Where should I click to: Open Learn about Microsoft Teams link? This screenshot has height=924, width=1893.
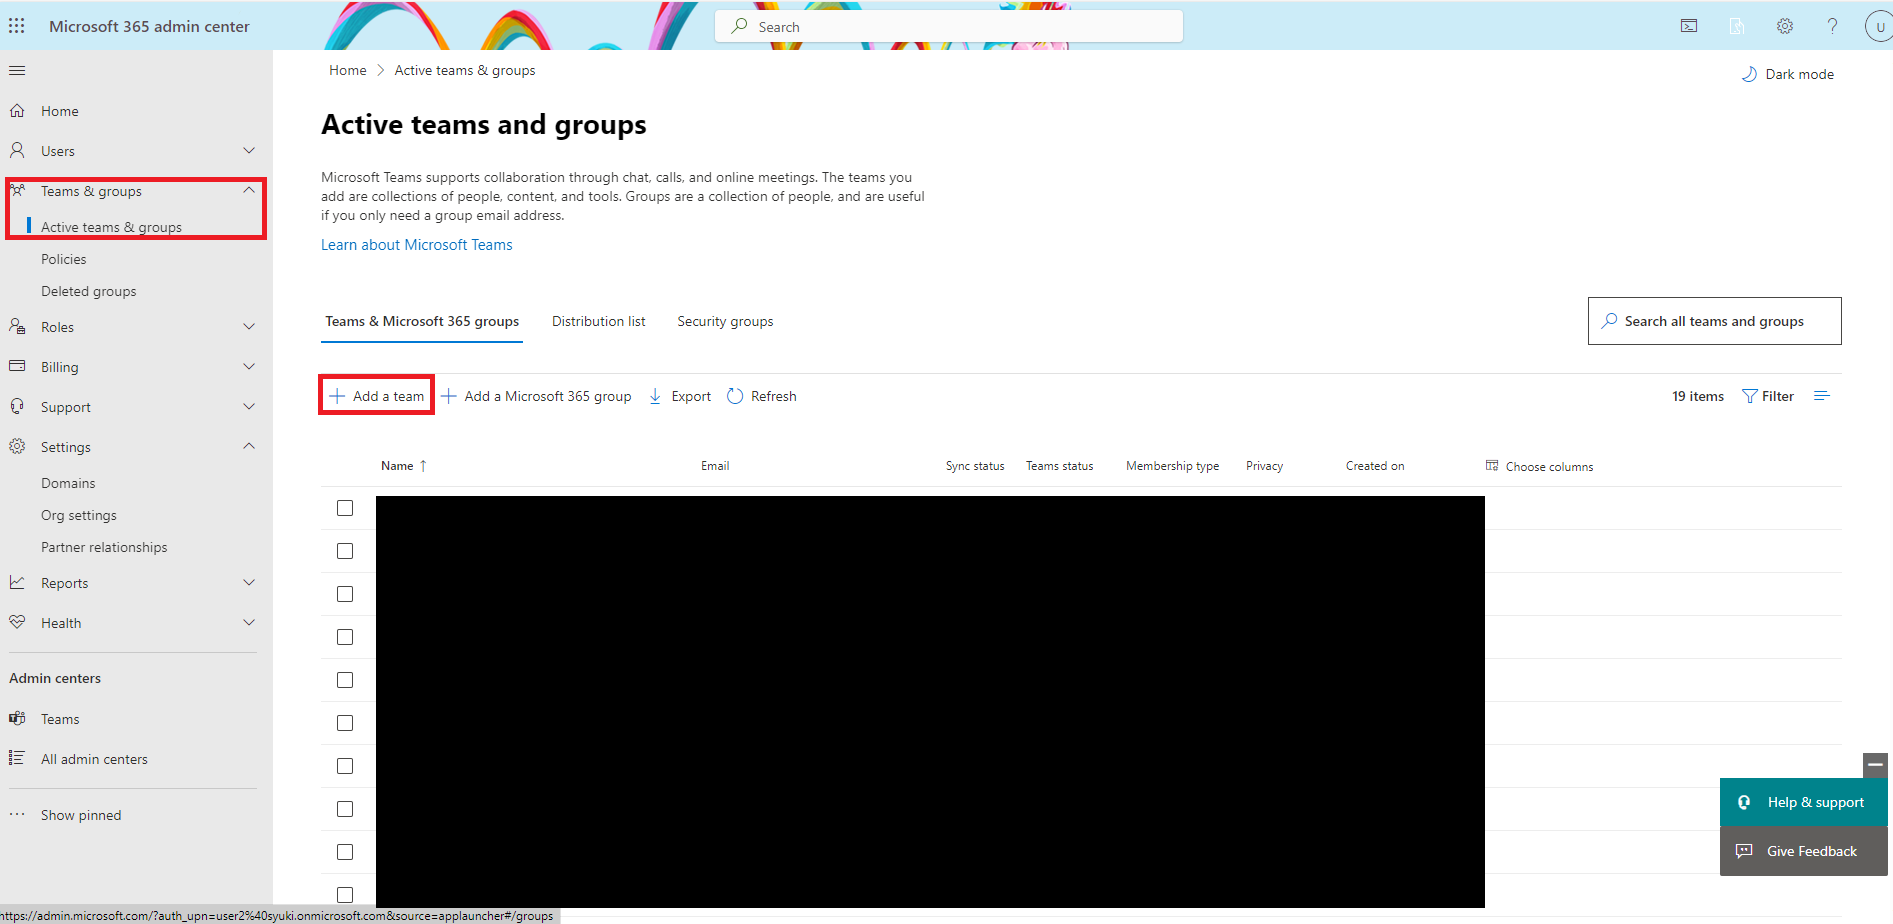(416, 245)
